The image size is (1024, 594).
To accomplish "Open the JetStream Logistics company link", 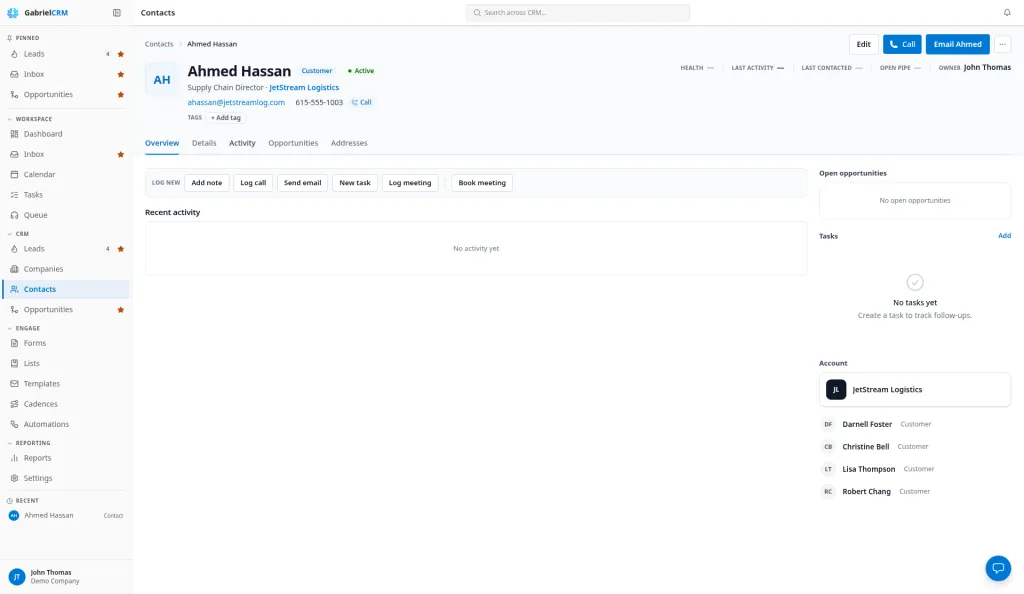I will [x=304, y=87].
